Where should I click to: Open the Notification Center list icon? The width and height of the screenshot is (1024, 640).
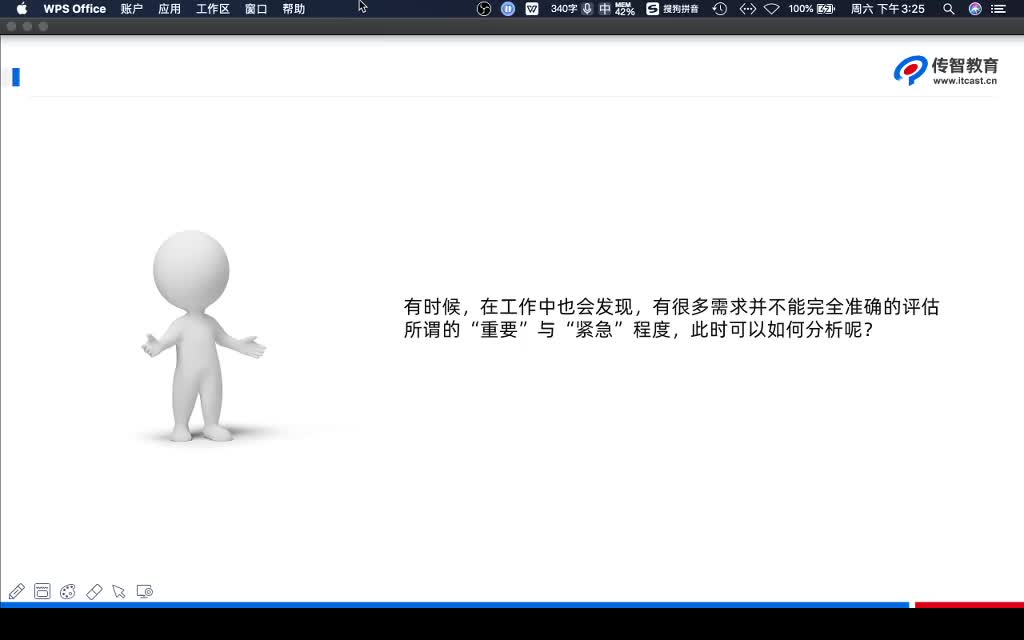[998, 8]
